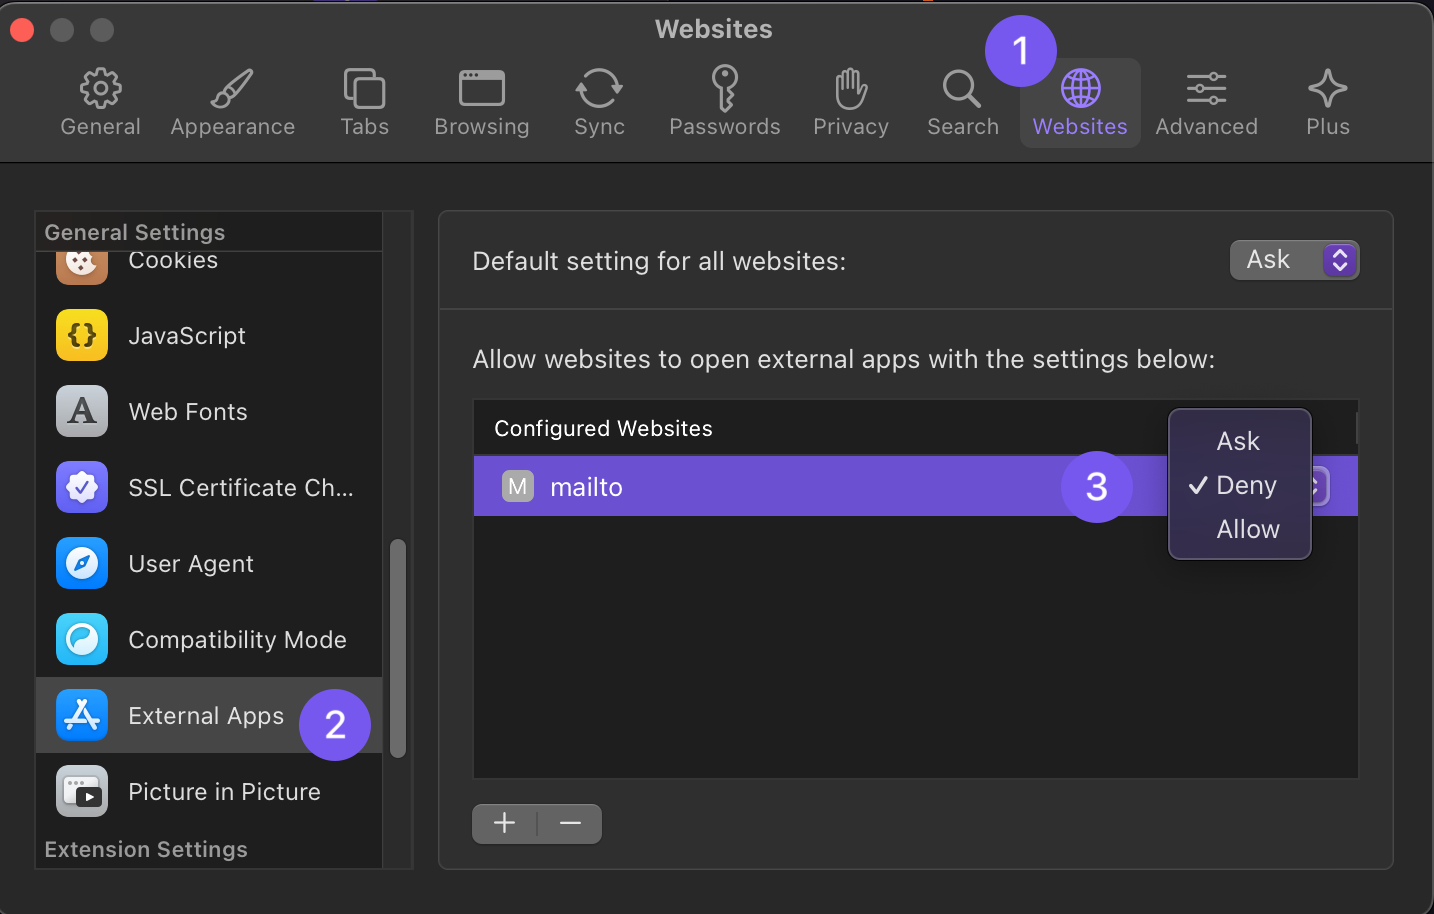This screenshot has height=914, width=1434.
Task: Remove selected website with minus button
Action: [570, 823]
